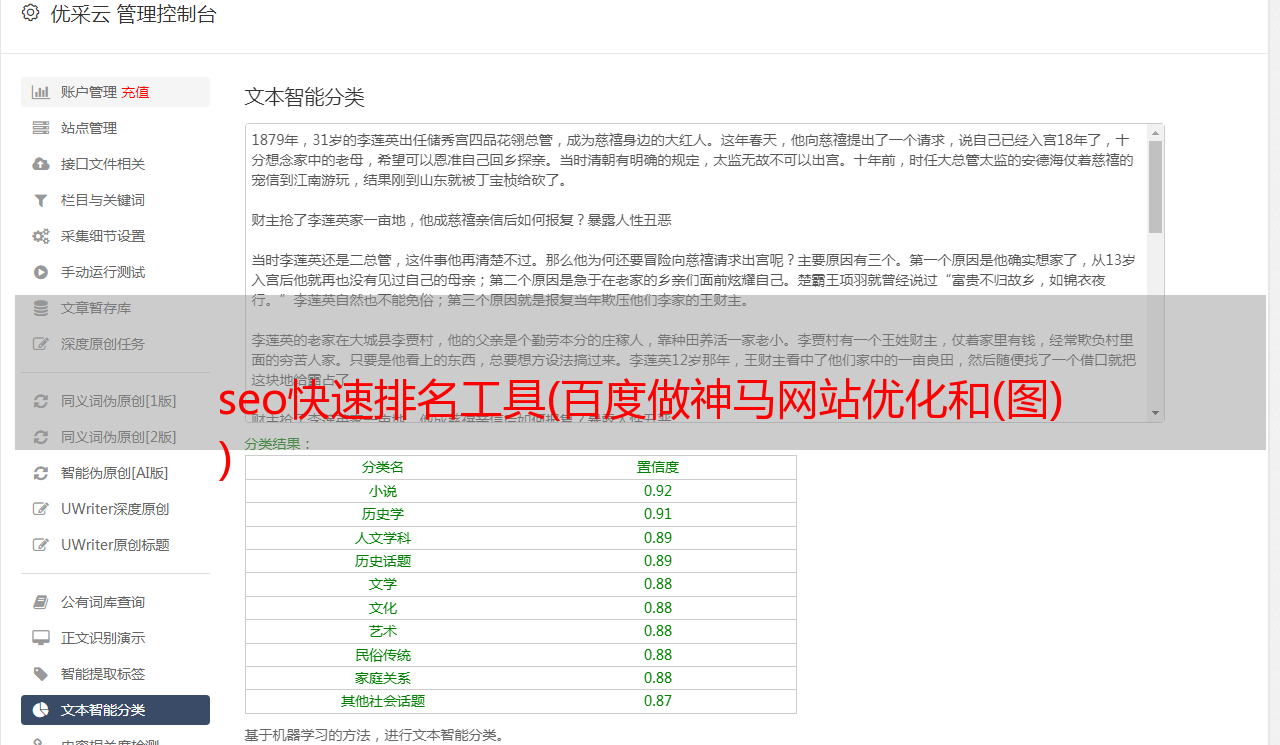Open 采集细节设置 settings
This screenshot has width=1280, height=745.
click(x=115, y=236)
